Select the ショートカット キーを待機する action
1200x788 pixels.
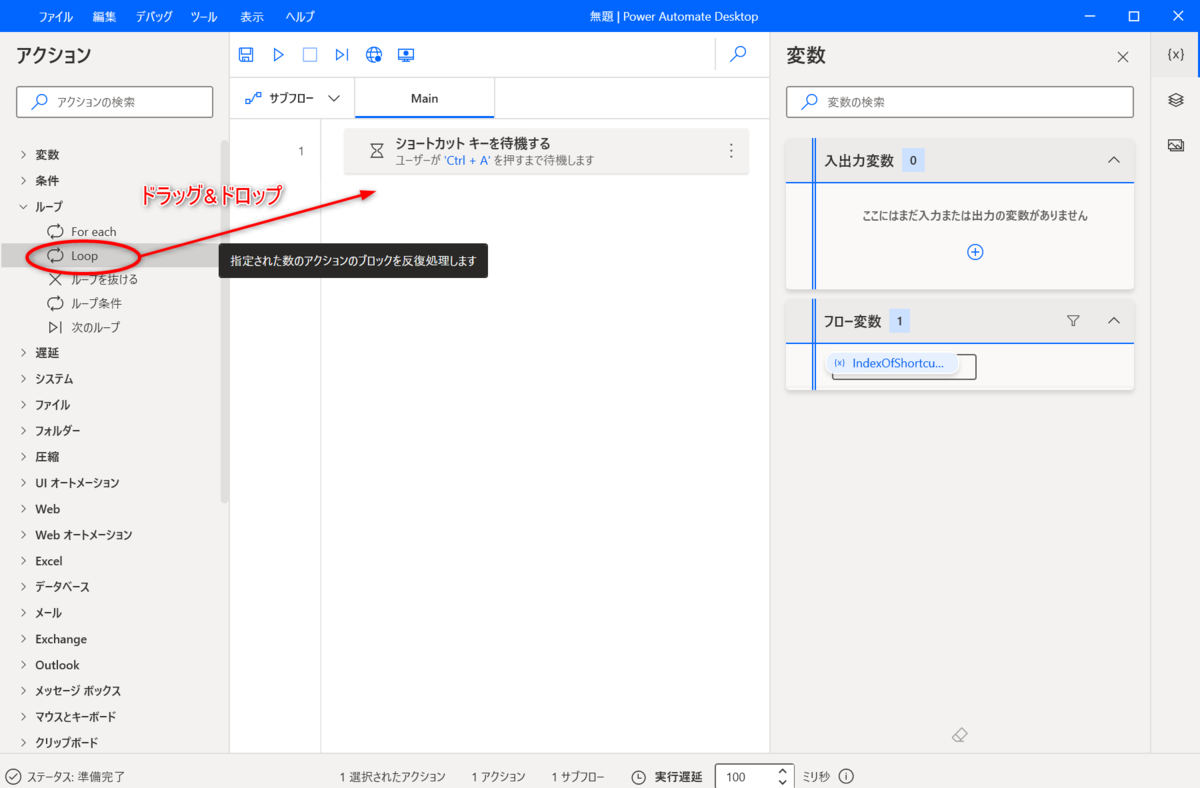click(x=546, y=151)
